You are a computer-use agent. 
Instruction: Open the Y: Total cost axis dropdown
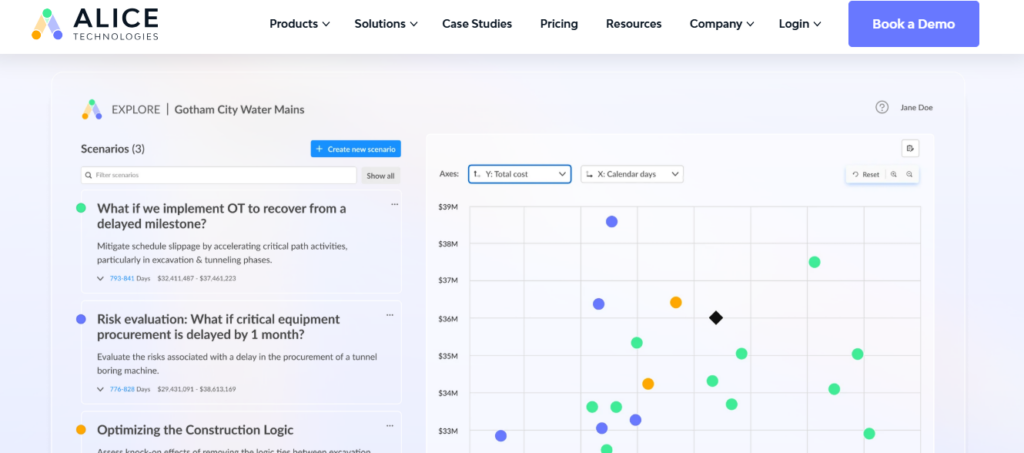[x=520, y=174]
